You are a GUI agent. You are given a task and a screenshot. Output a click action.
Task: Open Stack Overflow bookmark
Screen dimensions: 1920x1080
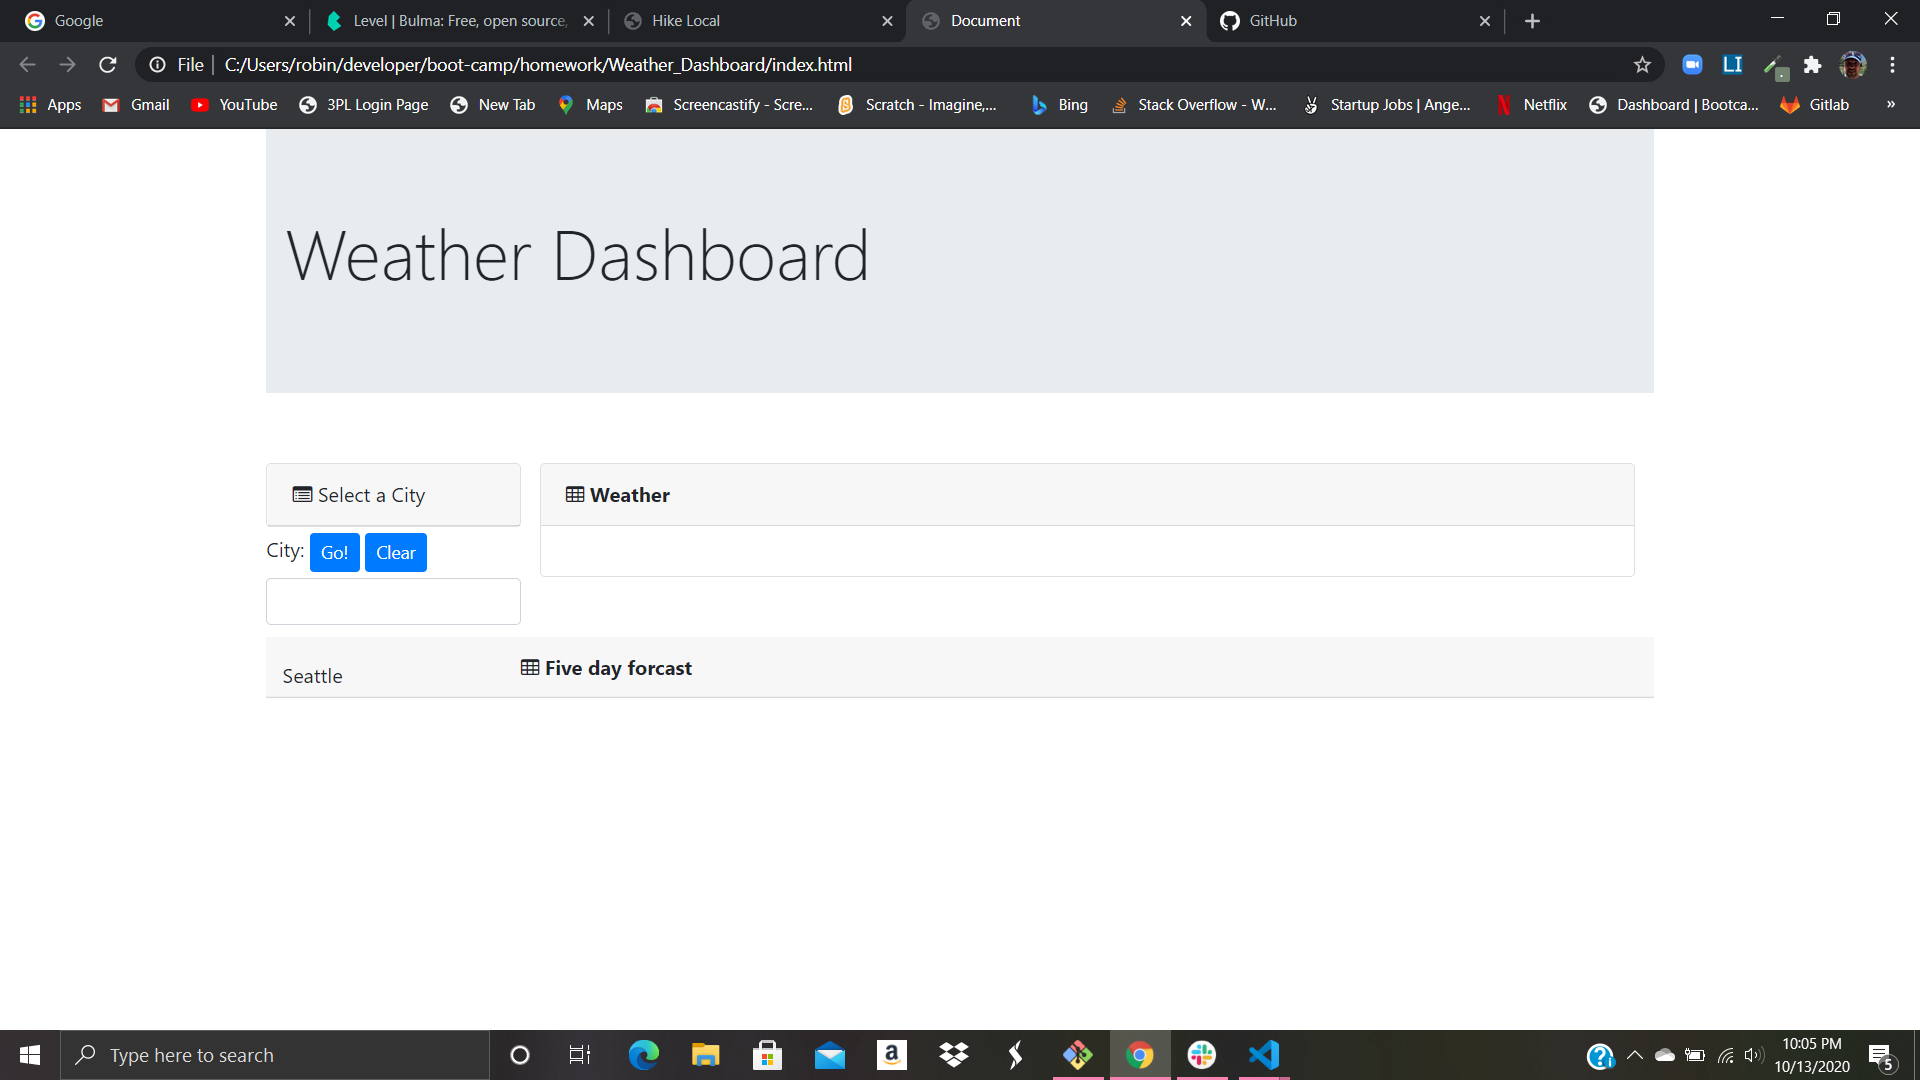point(1194,105)
